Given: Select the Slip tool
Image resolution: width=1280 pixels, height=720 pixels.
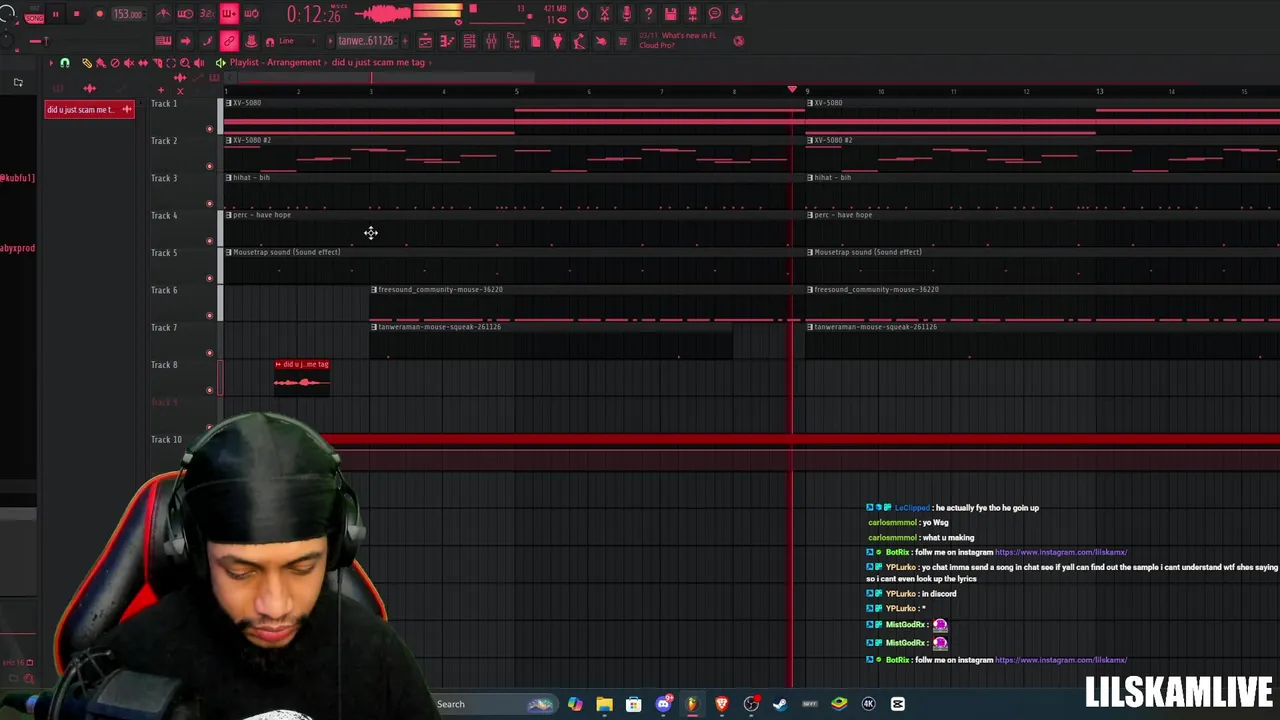Looking at the screenshot, I should click(x=143, y=63).
